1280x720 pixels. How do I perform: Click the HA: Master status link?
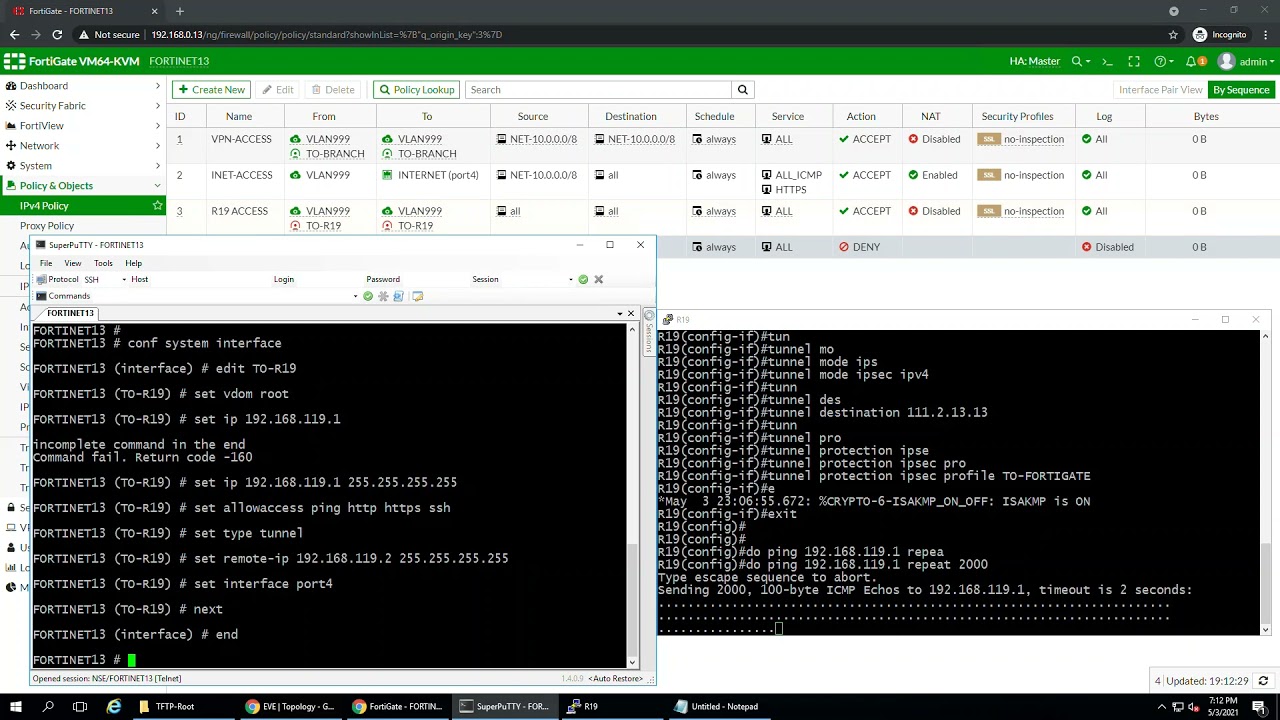tap(1034, 62)
